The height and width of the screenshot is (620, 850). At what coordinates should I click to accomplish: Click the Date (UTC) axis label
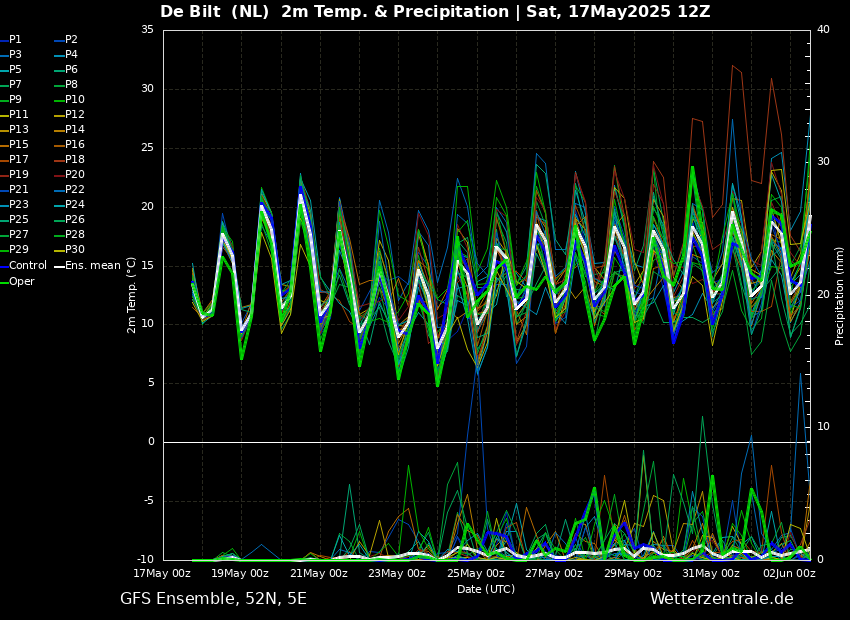click(x=486, y=589)
